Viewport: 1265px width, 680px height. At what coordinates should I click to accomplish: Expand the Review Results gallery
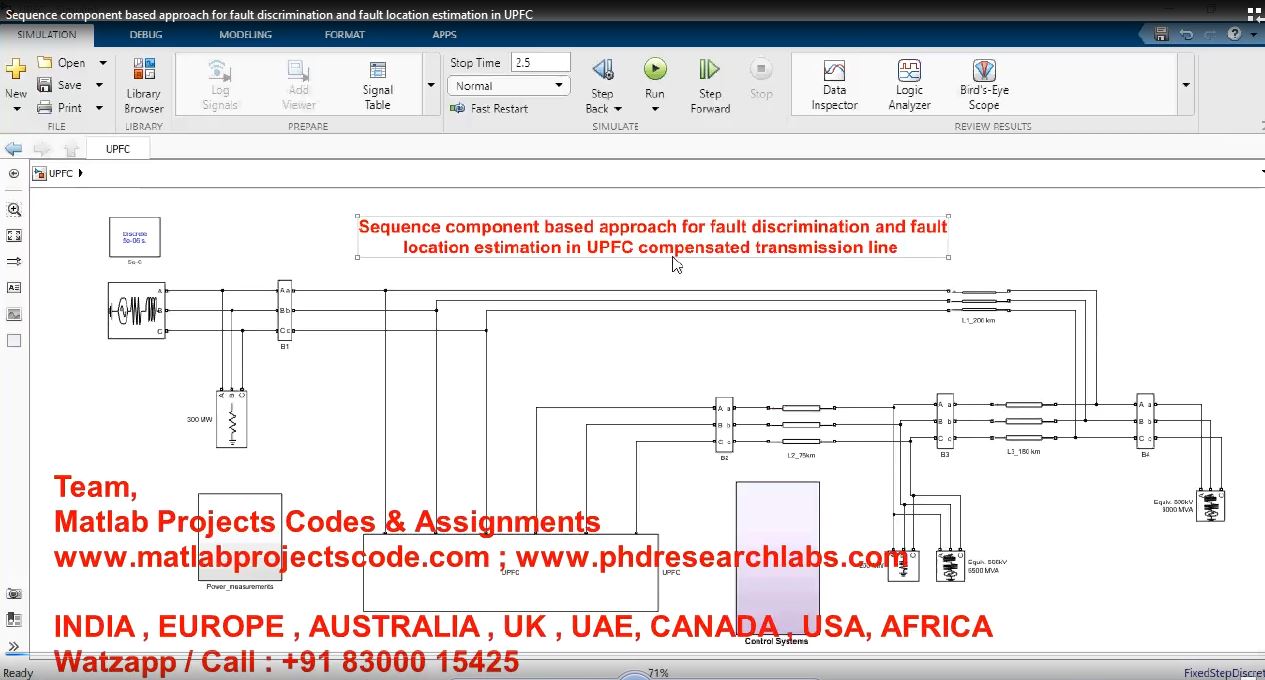(x=1186, y=86)
